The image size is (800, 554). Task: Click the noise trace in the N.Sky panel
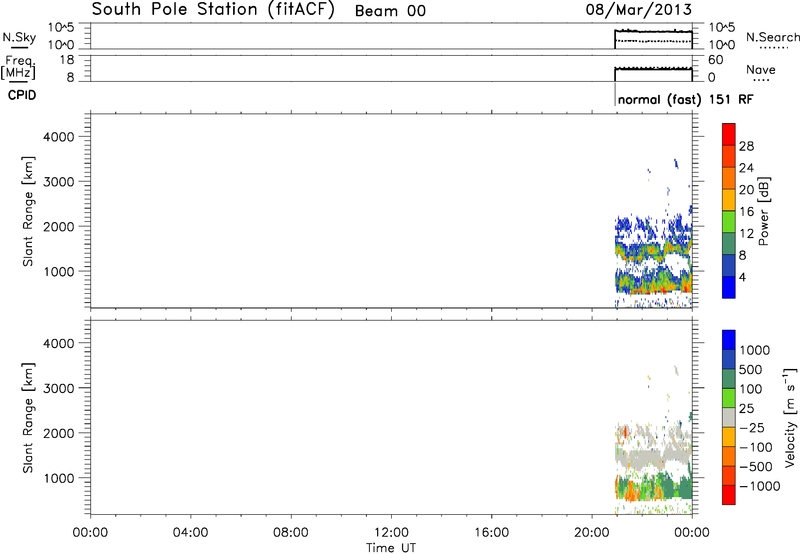[x=653, y=32]
